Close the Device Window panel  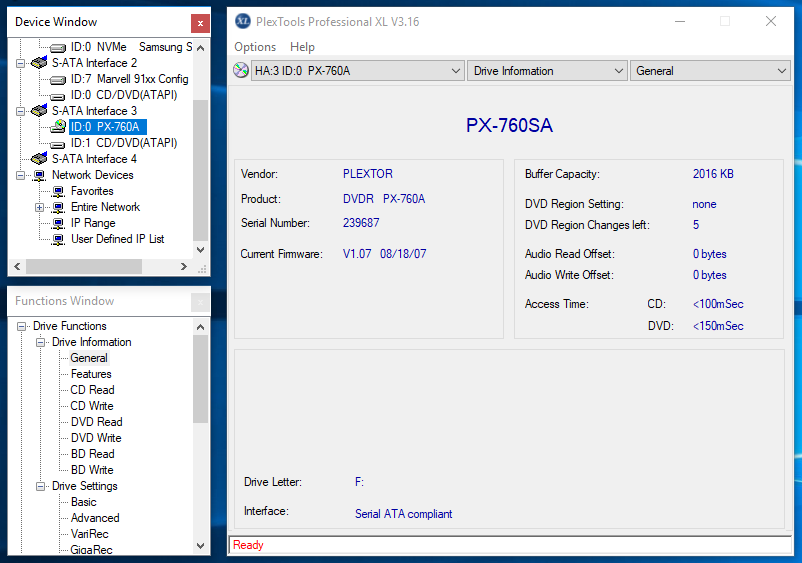pos(200,23)
